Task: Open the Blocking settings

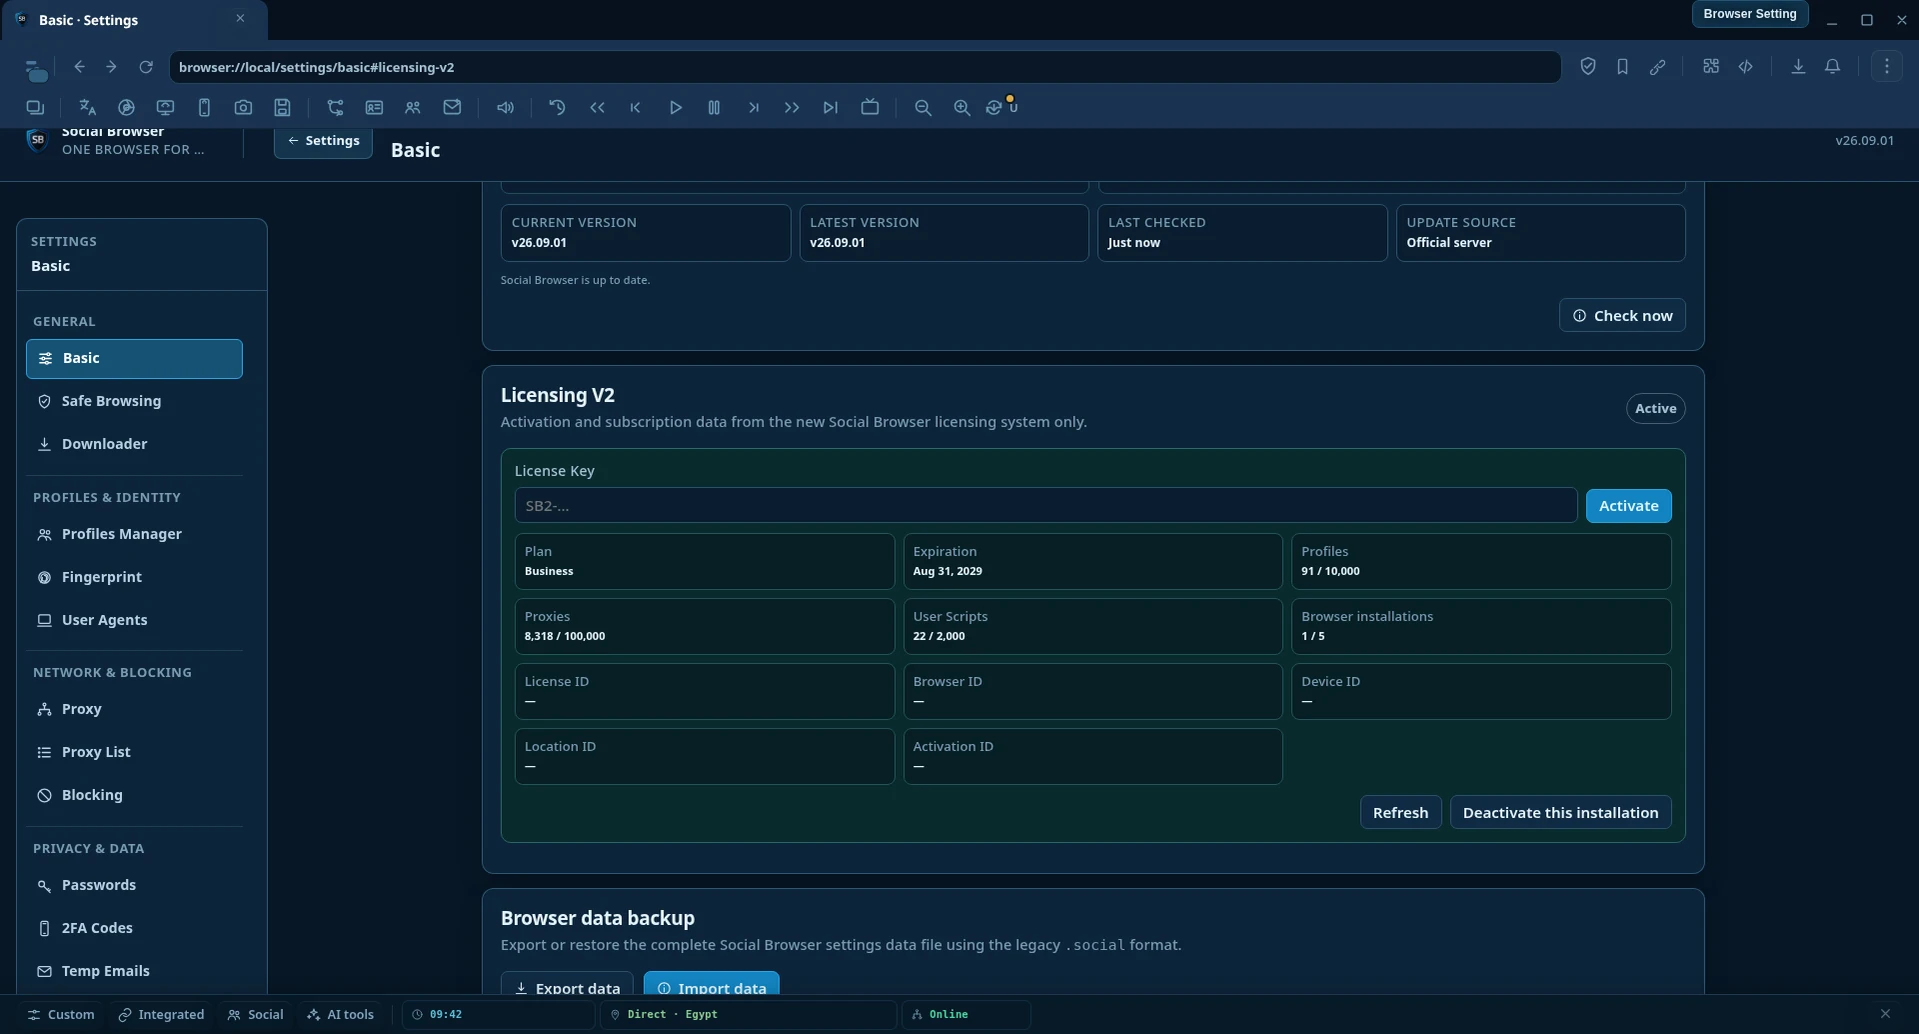Action: pyautogui.click(x=134, y=795)
